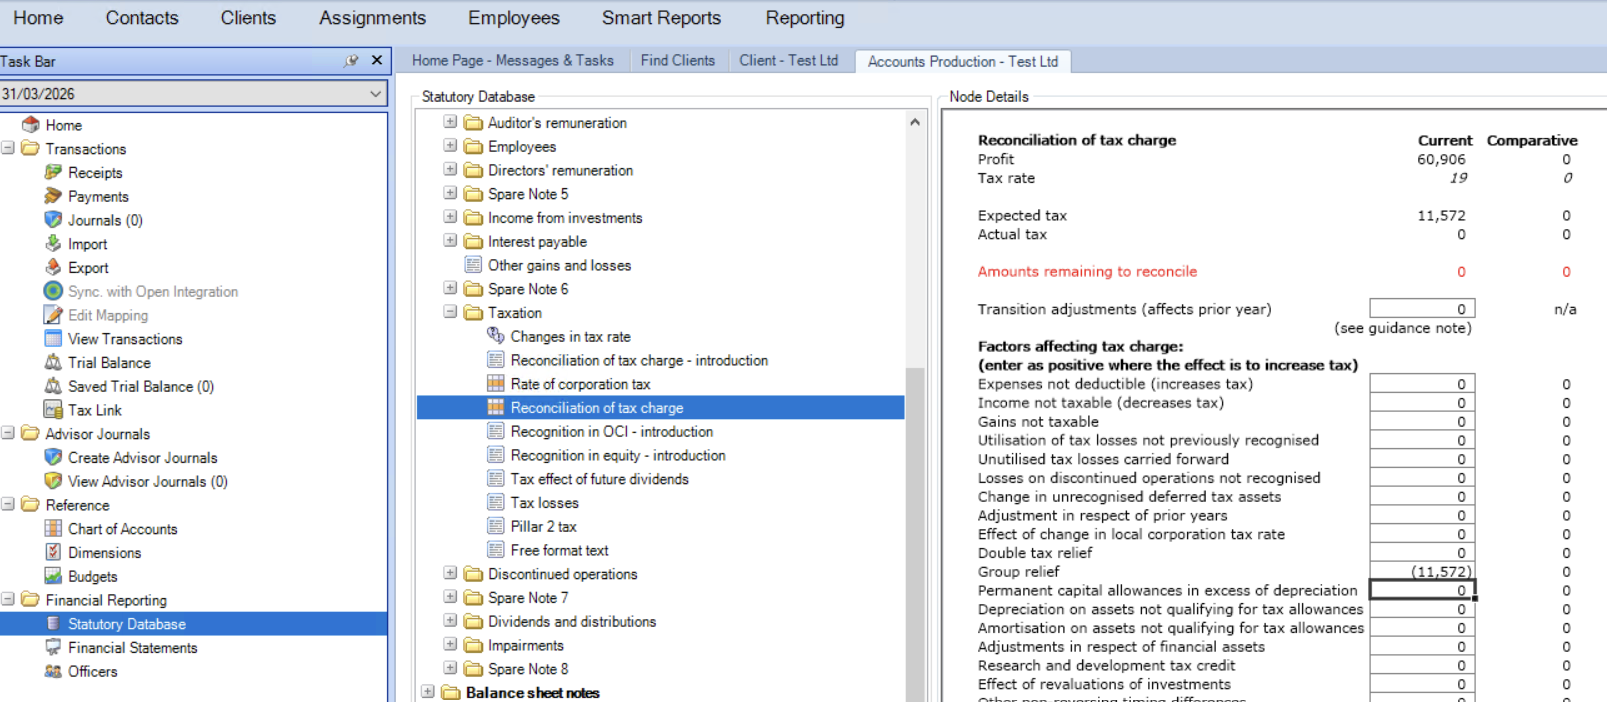This screenshot has height=702, width=1607.
Task: Click the Create Advisor Journals icon
Action: (x=53, y=457)
